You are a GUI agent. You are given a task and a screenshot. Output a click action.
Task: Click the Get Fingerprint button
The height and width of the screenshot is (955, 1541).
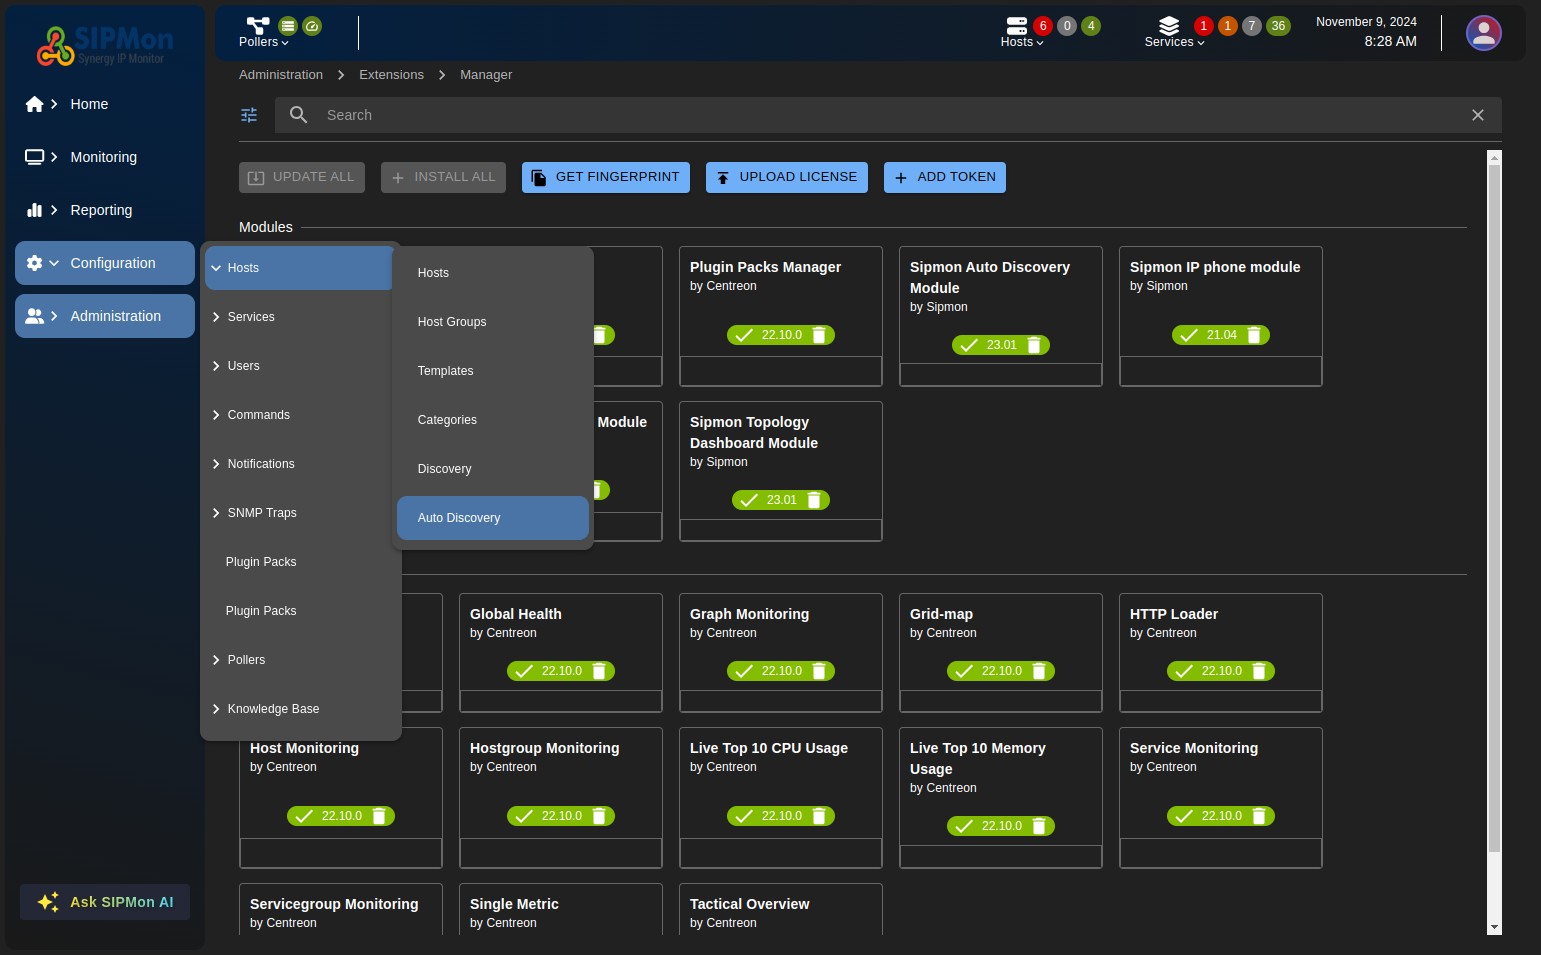click(x=606, y=177)
